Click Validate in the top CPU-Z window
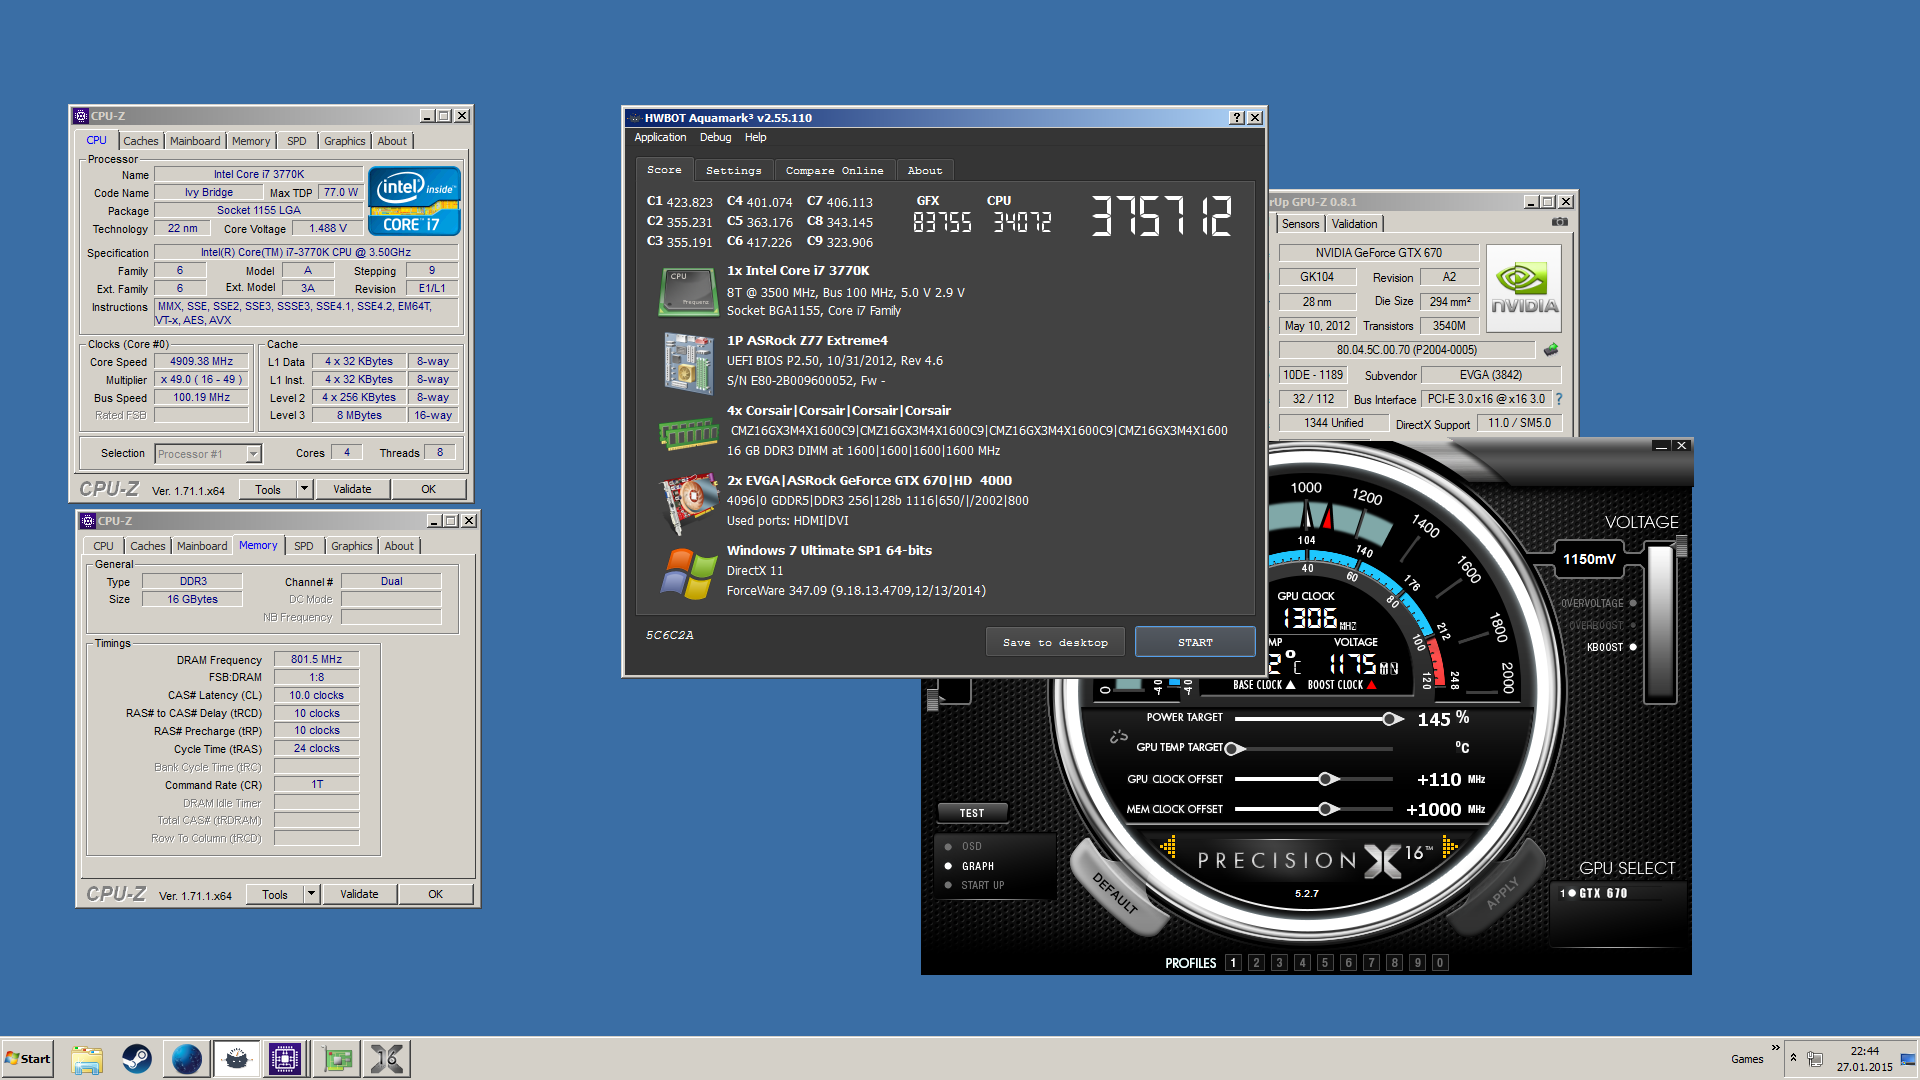The height and width of the screenshot is (1080, 1920). point(352,490)
